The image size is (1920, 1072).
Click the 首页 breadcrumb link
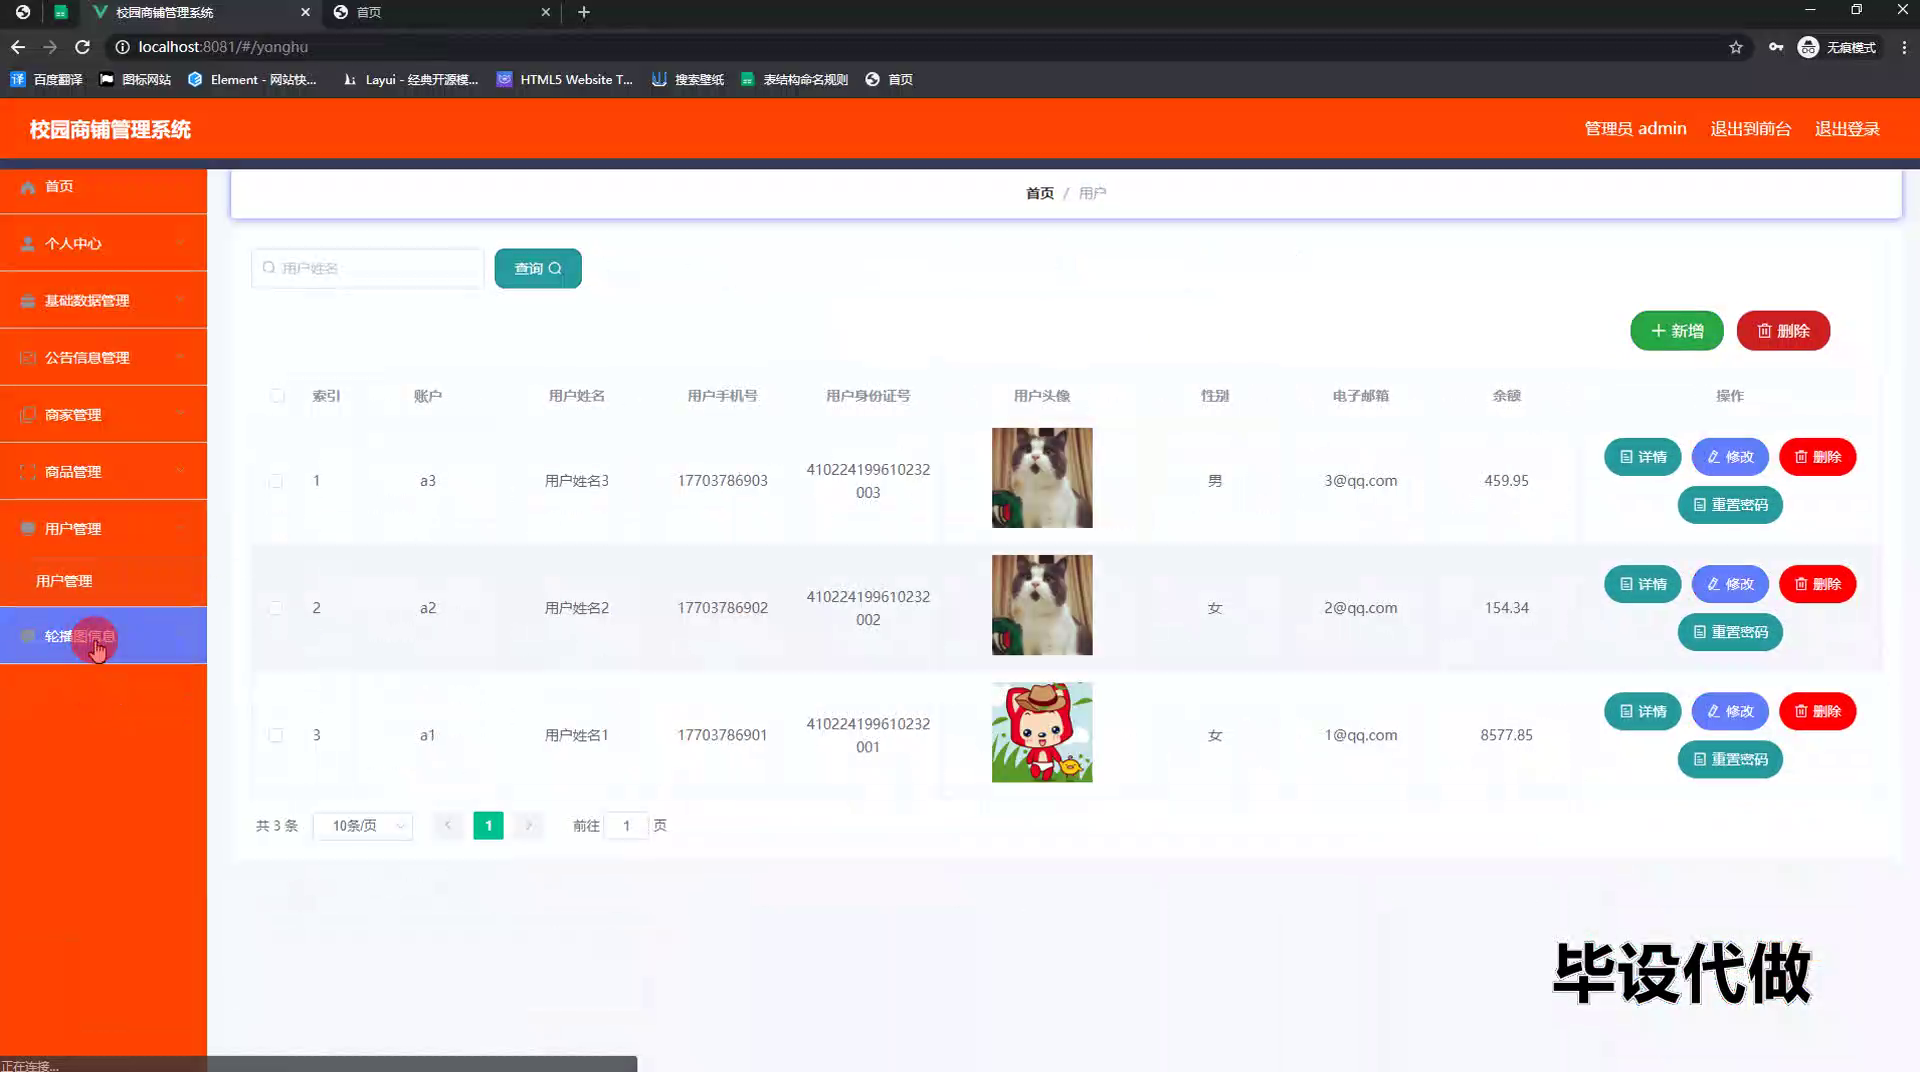(1040, 193)
